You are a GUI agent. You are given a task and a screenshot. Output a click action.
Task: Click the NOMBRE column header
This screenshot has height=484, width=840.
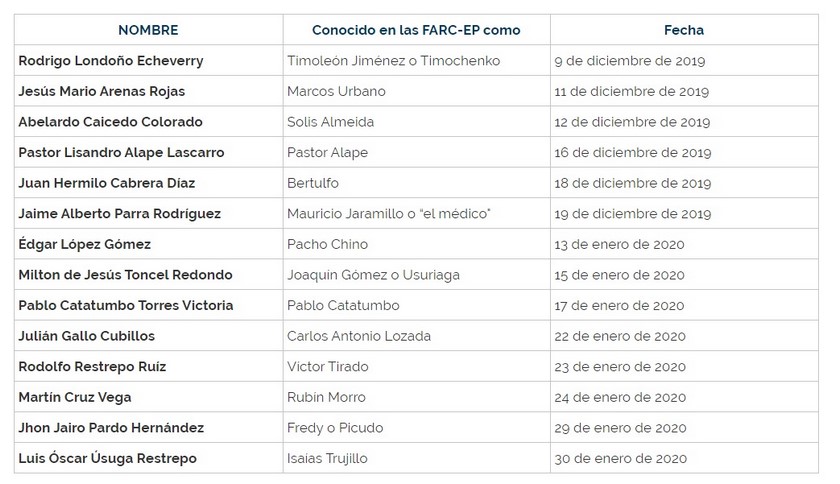(147, 30)
